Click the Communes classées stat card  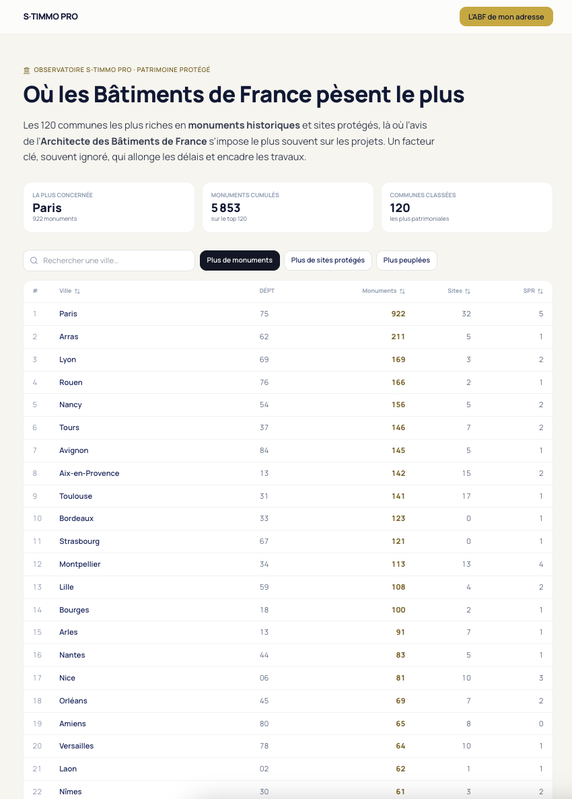(467, 207)
